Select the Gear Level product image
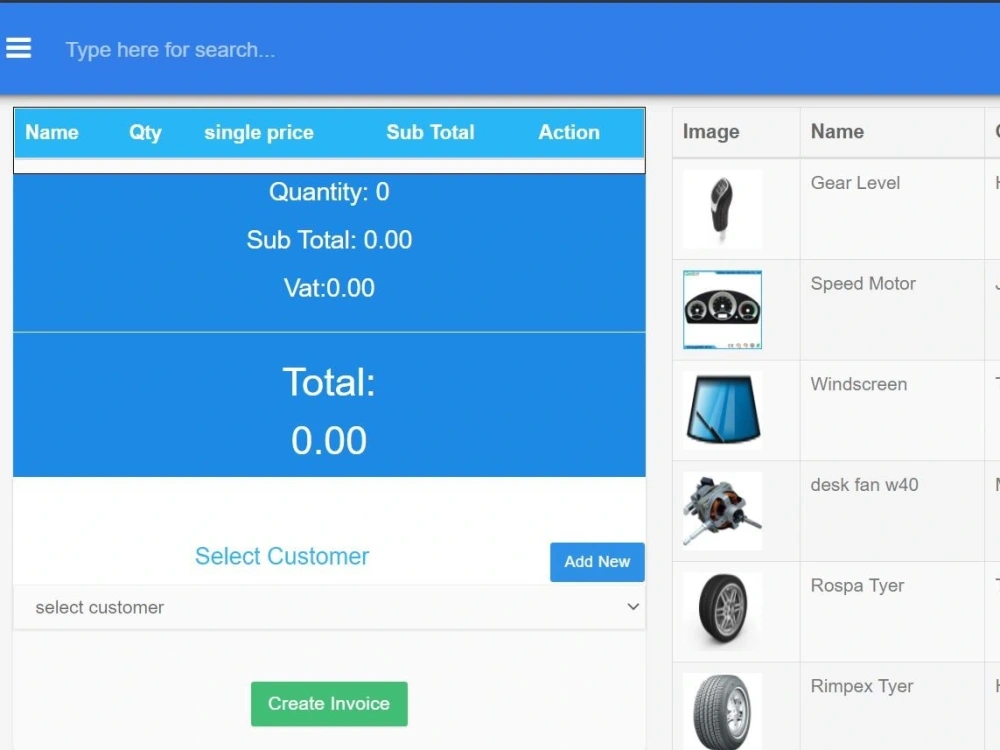This screenshot has width=1000, height=750. [x=722, y=209]
